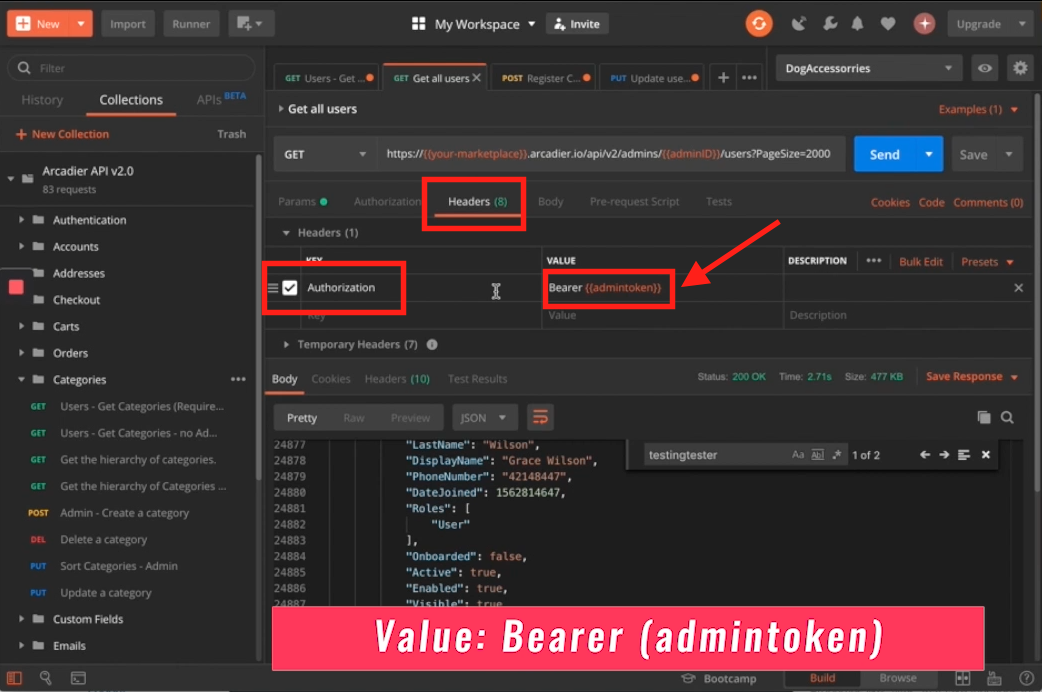Switch to two-pane layout icon
1042x692 pixels.
click(x=962, y=678)
